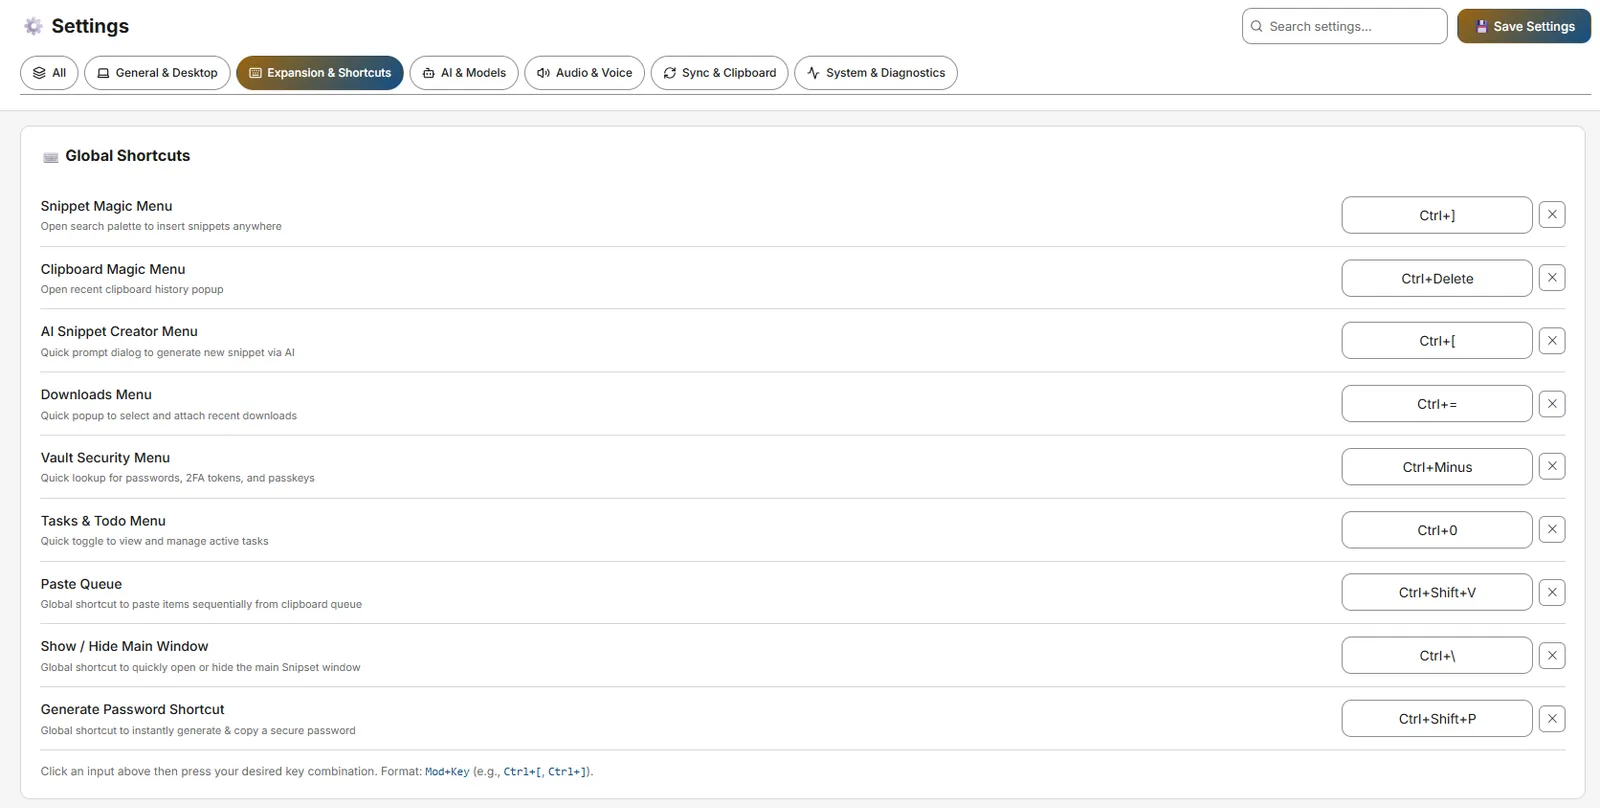Click the Settings gear icon in header
The height and width of the screenshot is (808, 1600).
pyautogui.click(x=33, y=26)
